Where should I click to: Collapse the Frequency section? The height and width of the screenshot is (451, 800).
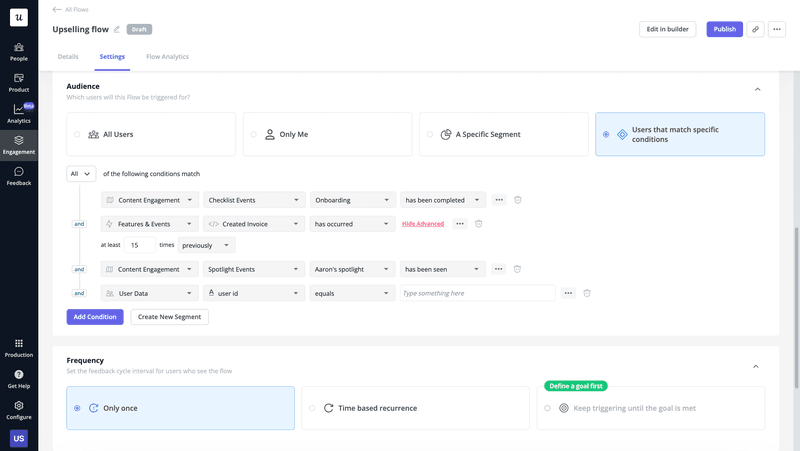(x=756, y=366)
